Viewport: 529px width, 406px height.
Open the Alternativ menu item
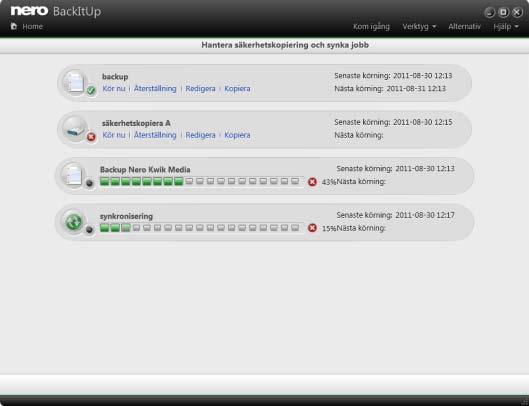pos(464,26)
